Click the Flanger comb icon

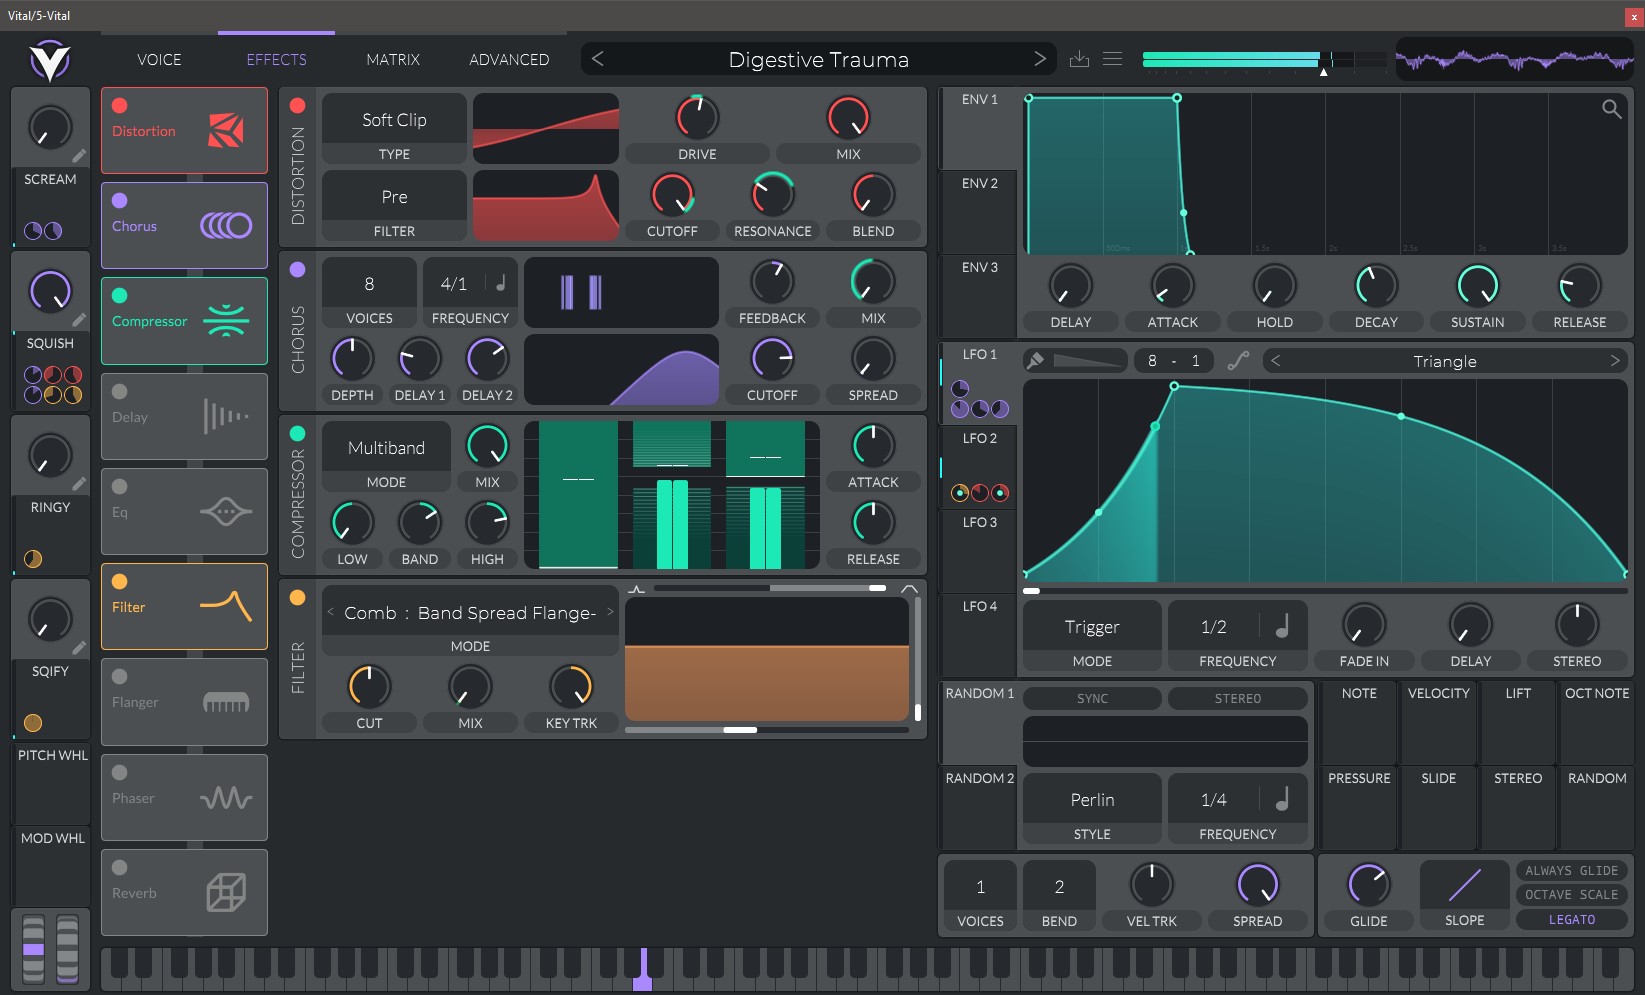226,702
